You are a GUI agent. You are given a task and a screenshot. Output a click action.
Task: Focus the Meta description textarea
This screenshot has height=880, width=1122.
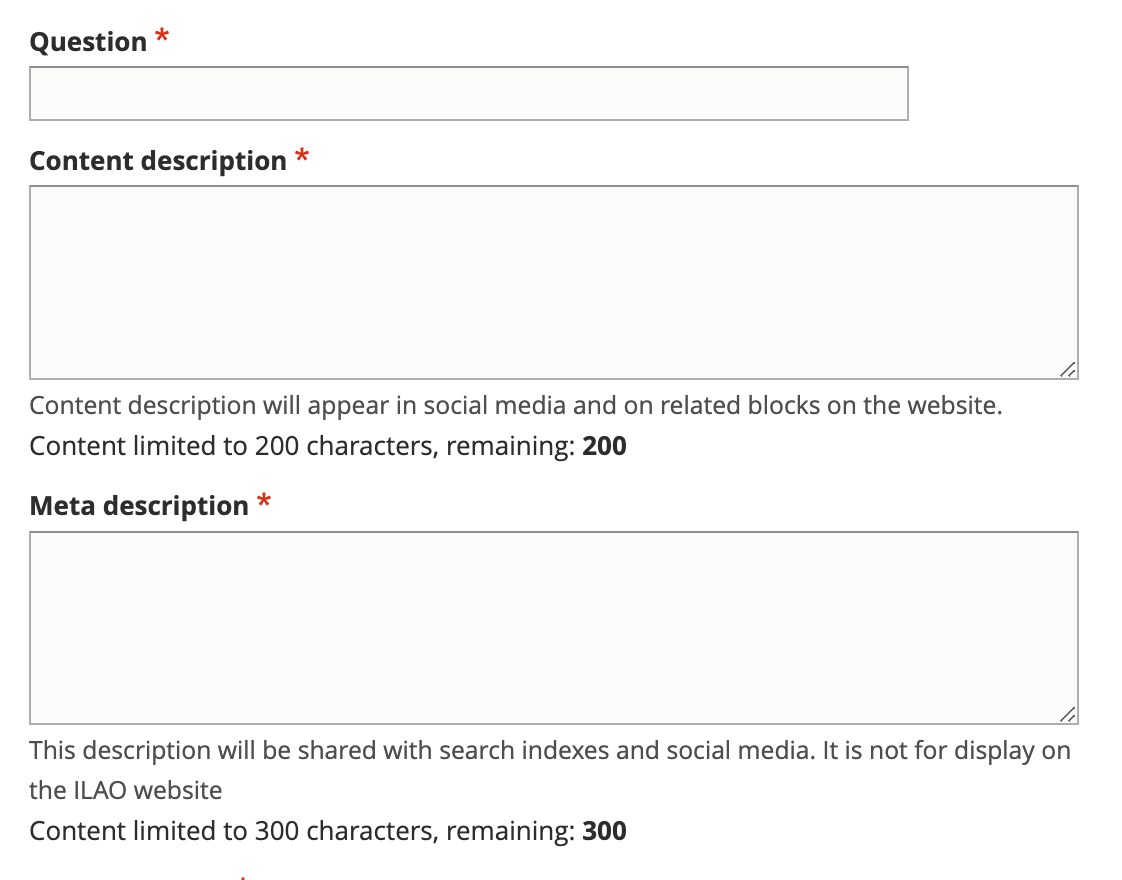tap(554, 628)
